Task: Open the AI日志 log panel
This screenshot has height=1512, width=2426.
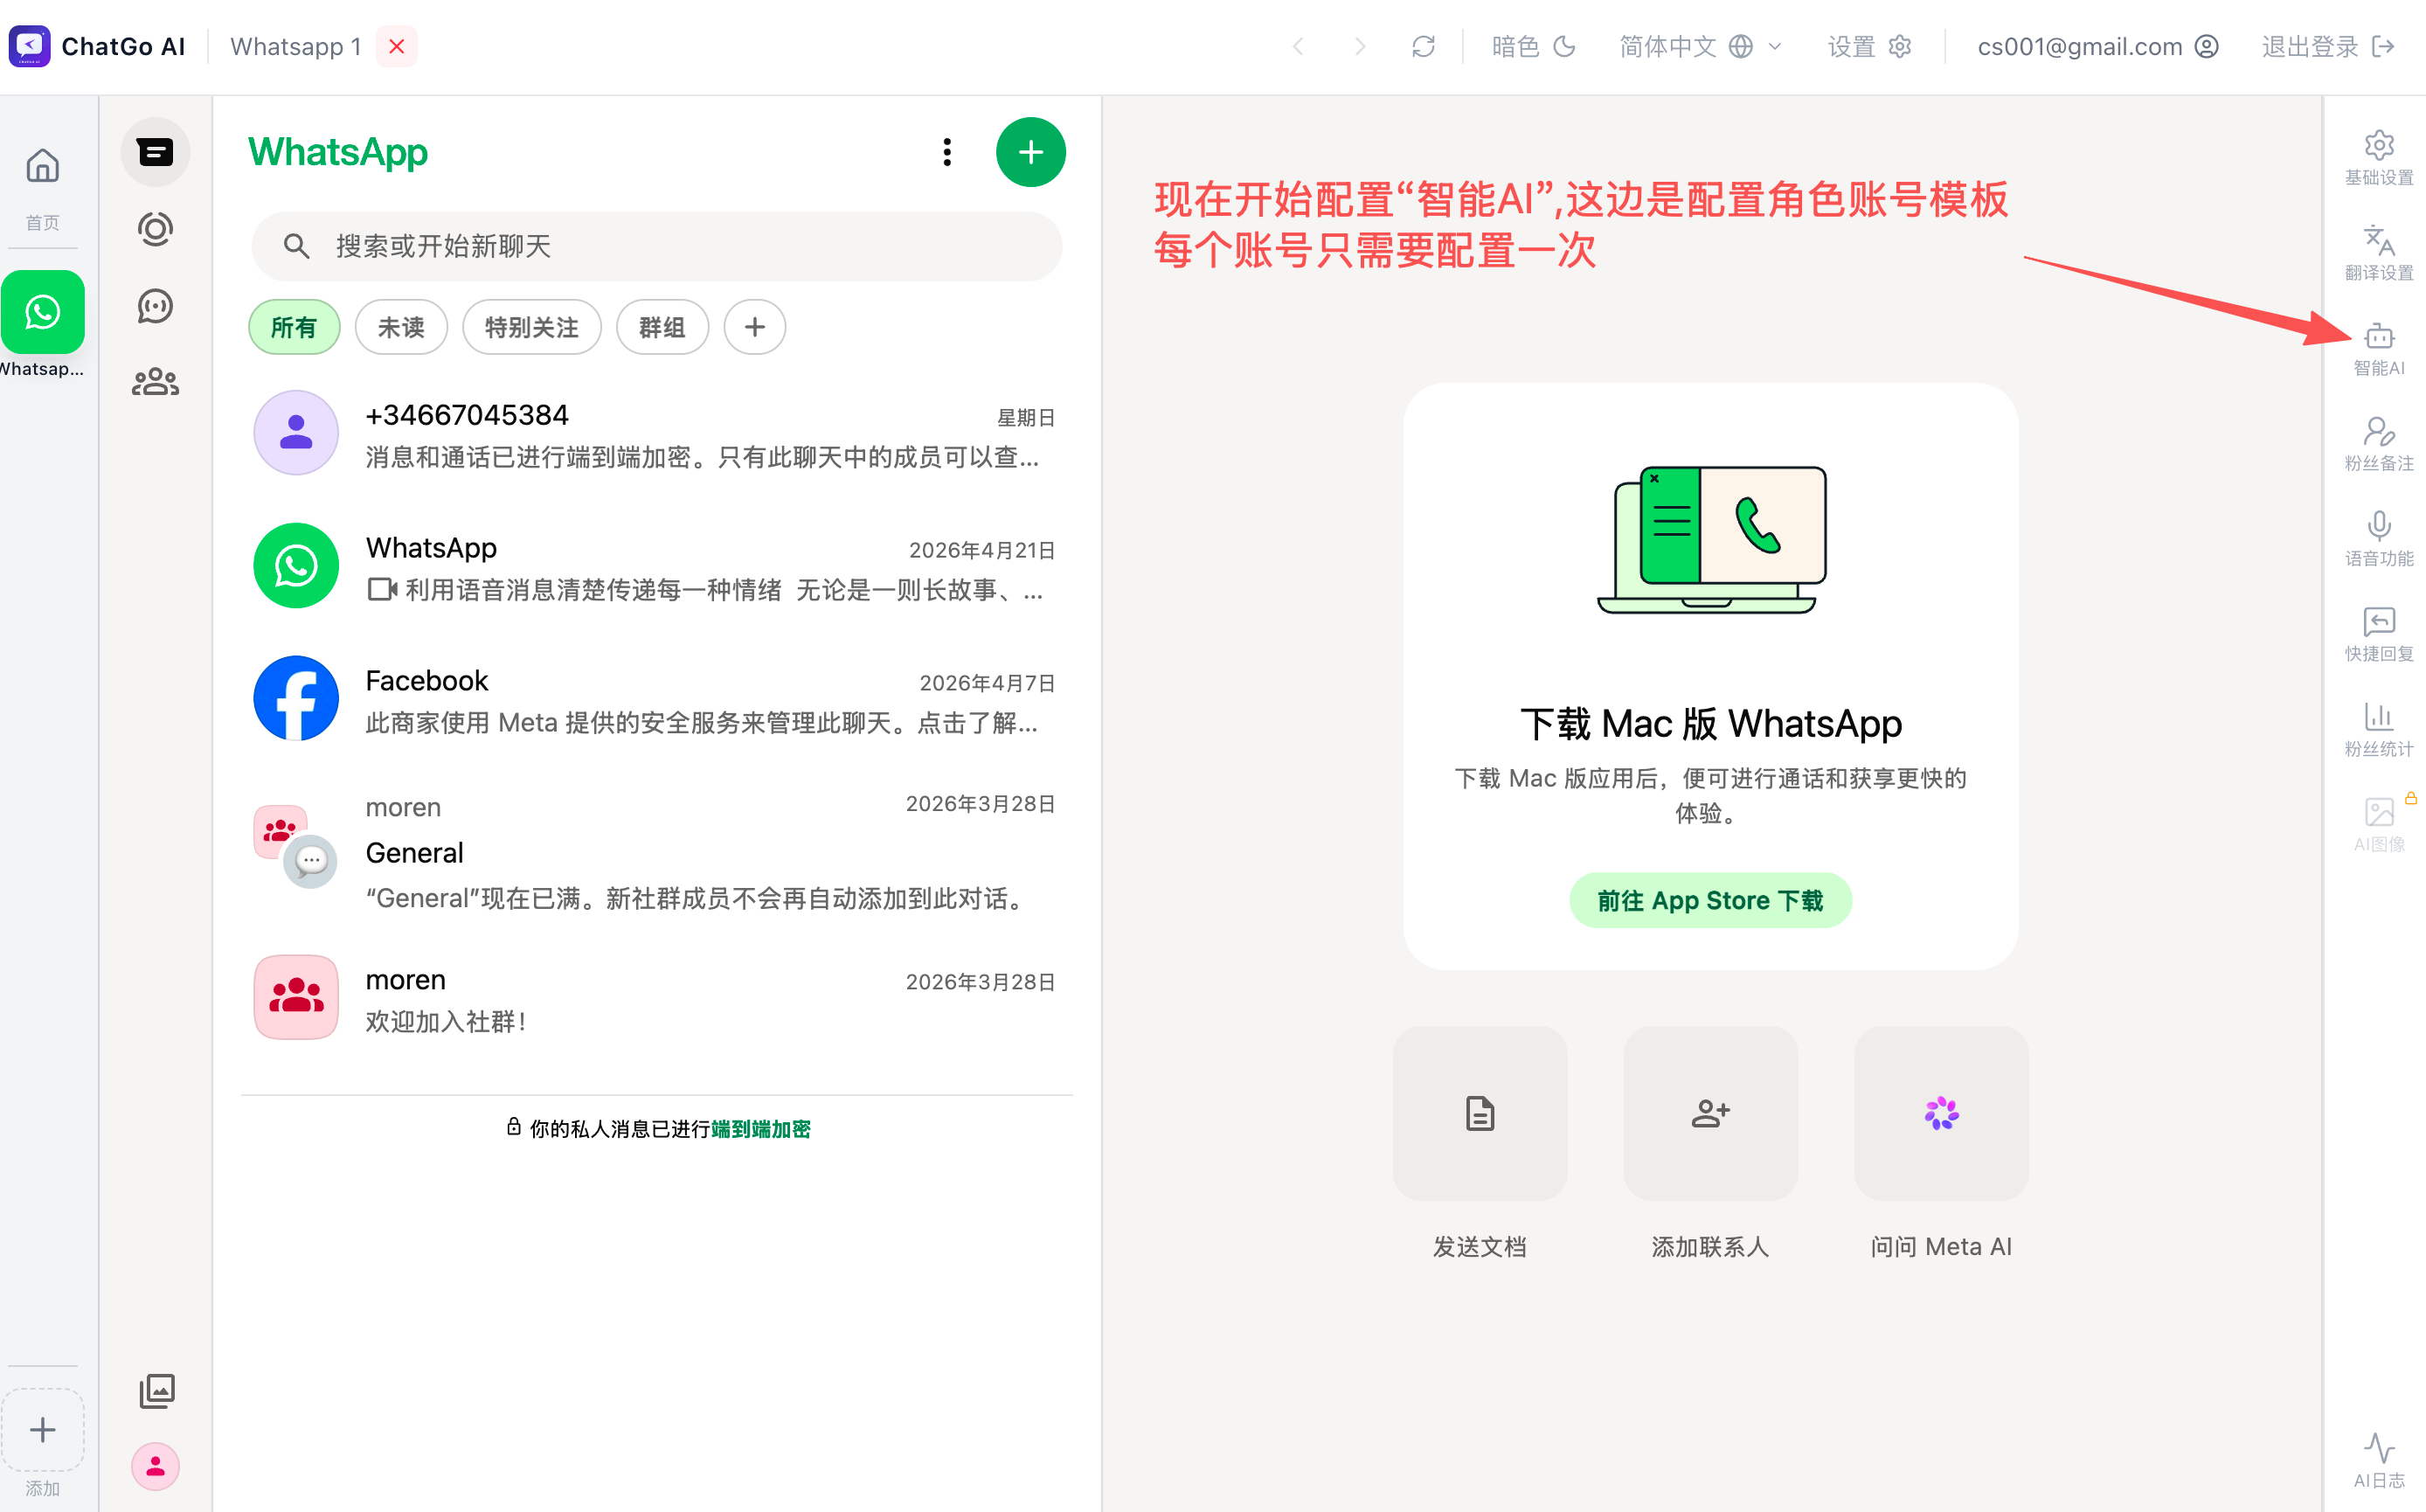Action: (2378, 1460)
